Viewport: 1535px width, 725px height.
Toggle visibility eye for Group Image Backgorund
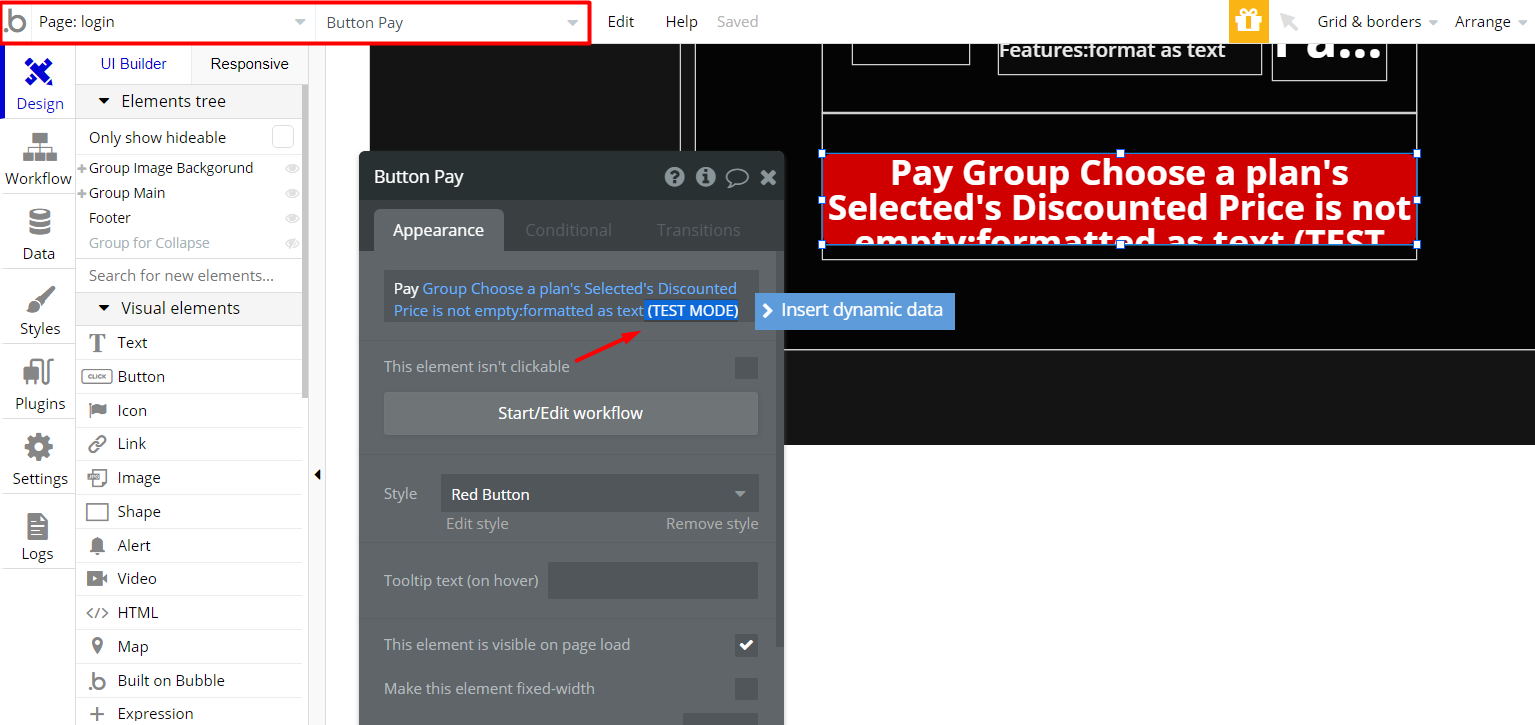pyautogui.click(x=292, y=168)
